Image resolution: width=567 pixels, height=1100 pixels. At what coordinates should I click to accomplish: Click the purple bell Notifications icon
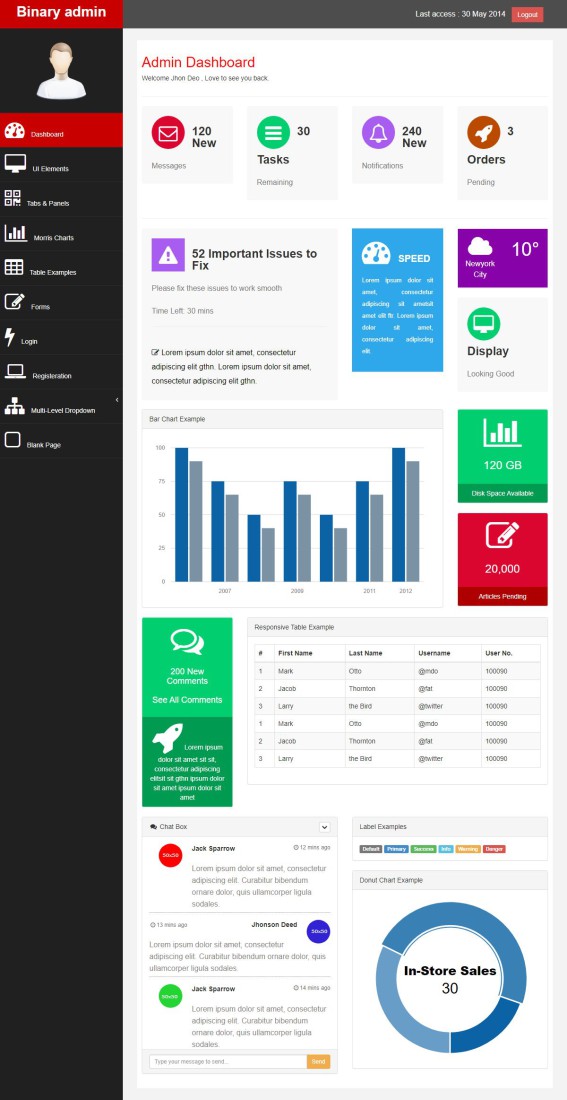pyautogui.click(x=378, y=133)
